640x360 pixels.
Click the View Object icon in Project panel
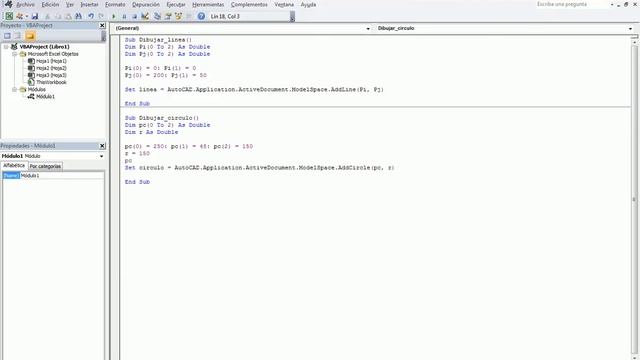pos(18,36)
